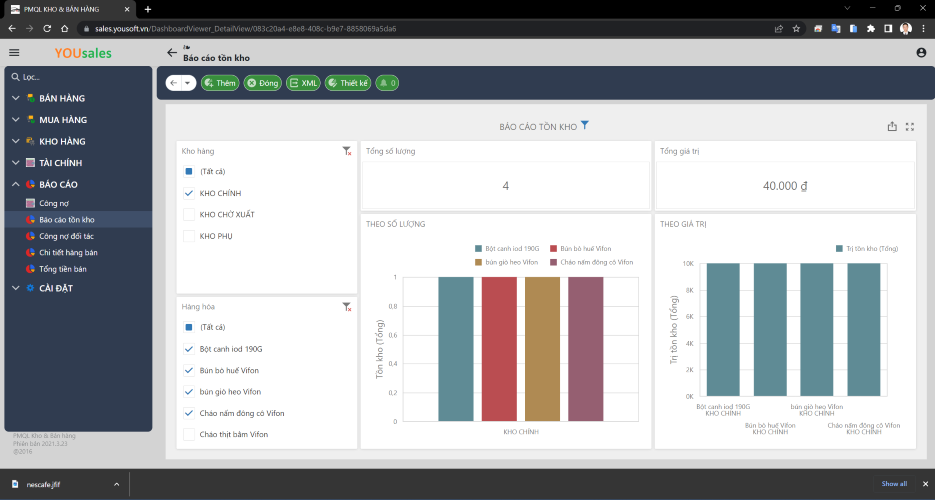The width and height of the screenshot is (935, 500).
Task: Open the user account icon
Action: tap(921, 53)
